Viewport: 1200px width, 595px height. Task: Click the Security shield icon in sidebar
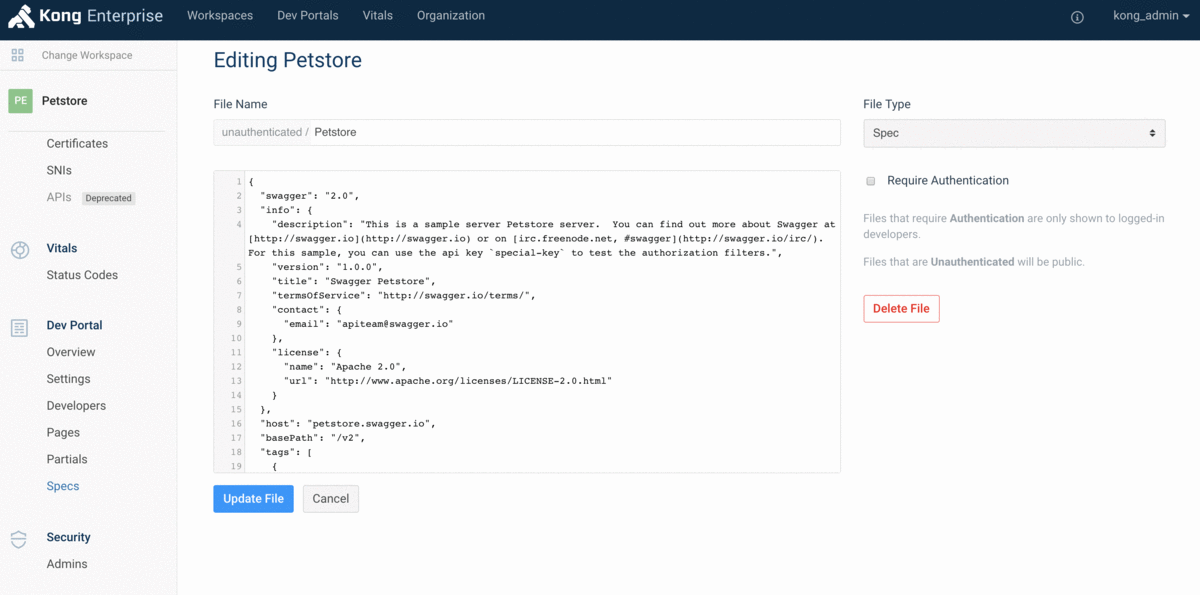pyautogui.click(x=19, y=540)
